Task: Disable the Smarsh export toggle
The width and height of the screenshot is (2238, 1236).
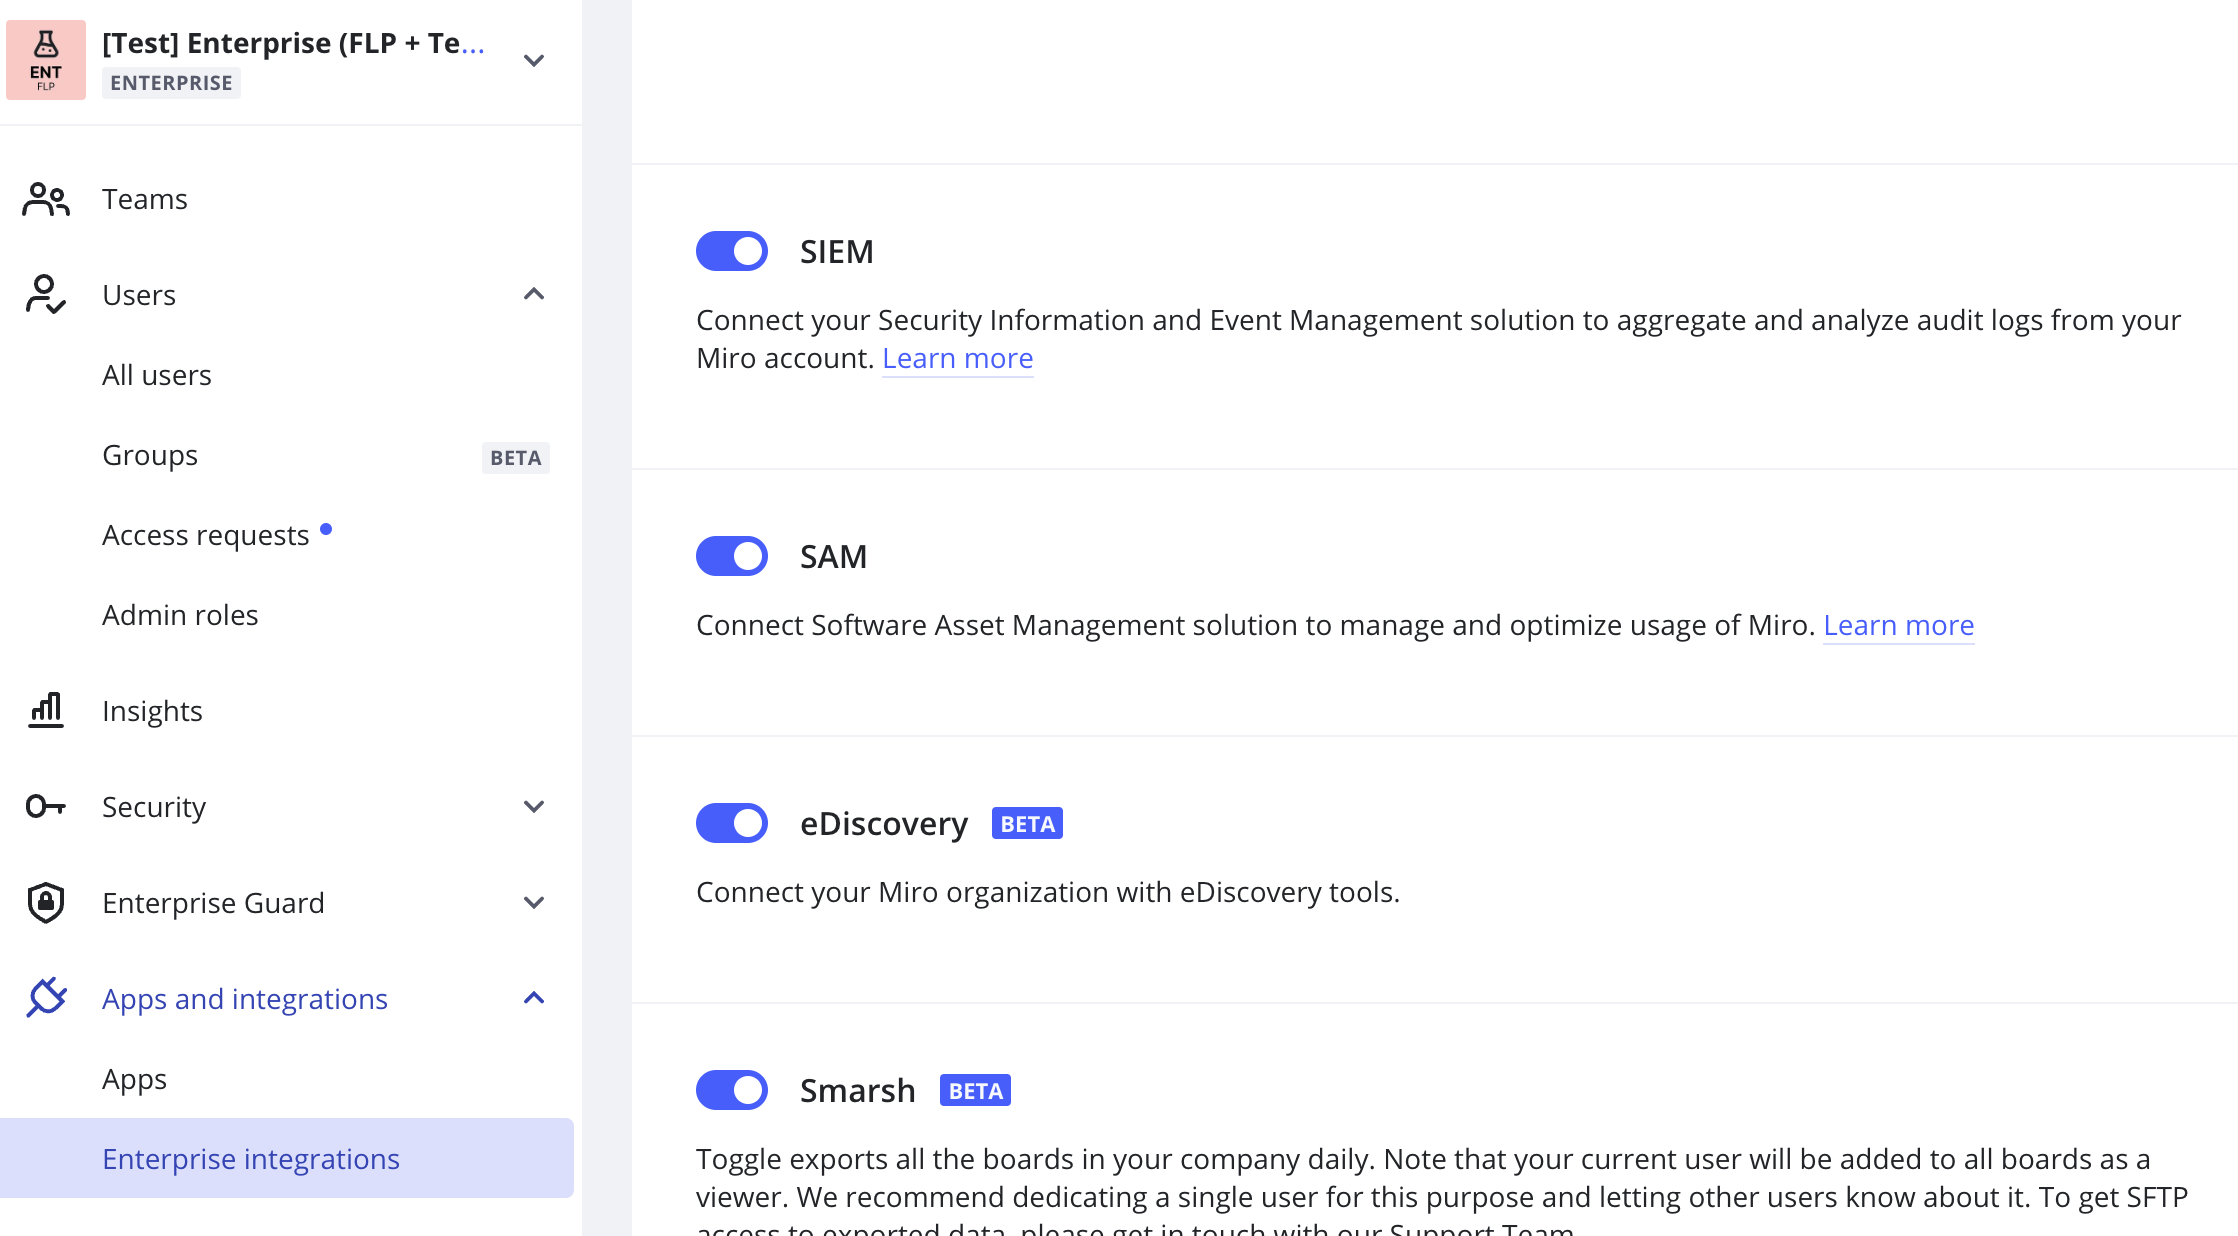Action: [x=731, y=1090]
